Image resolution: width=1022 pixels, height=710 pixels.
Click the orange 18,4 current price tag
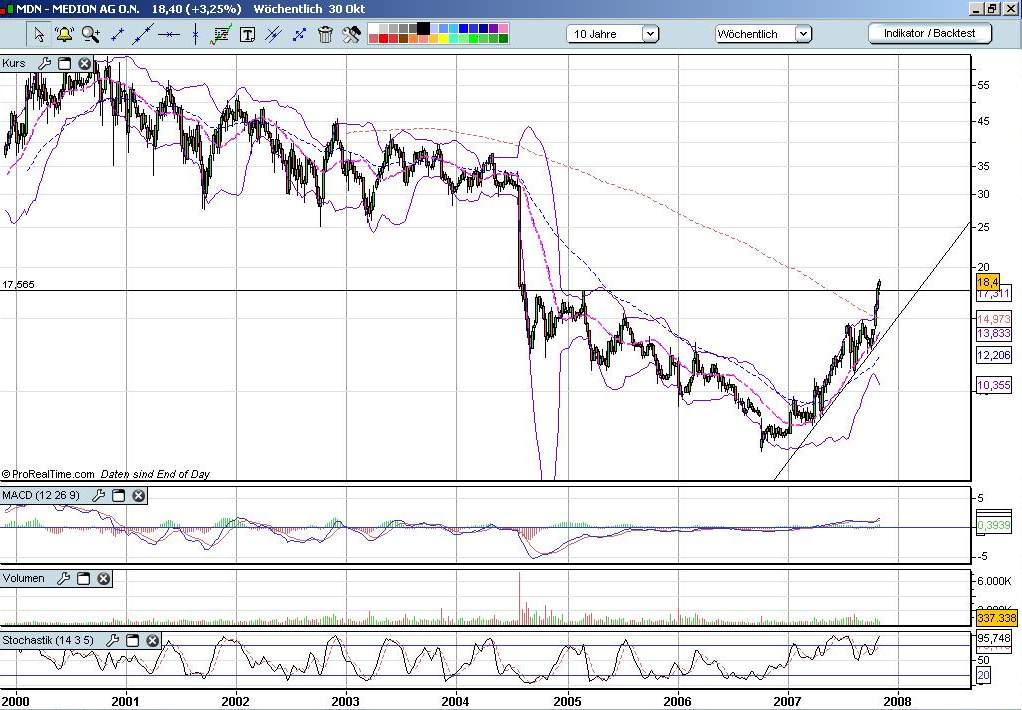[987, 282]
